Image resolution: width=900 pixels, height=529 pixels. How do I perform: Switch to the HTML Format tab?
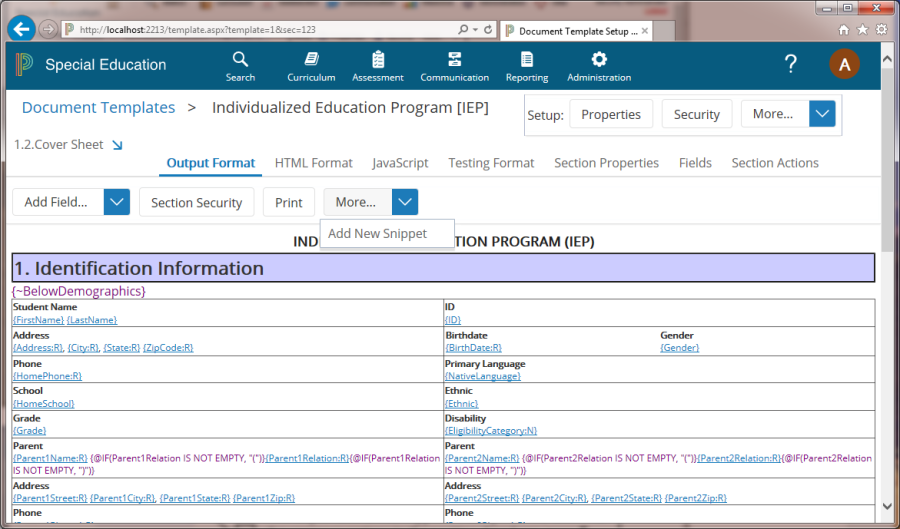[x=313, y=163]
